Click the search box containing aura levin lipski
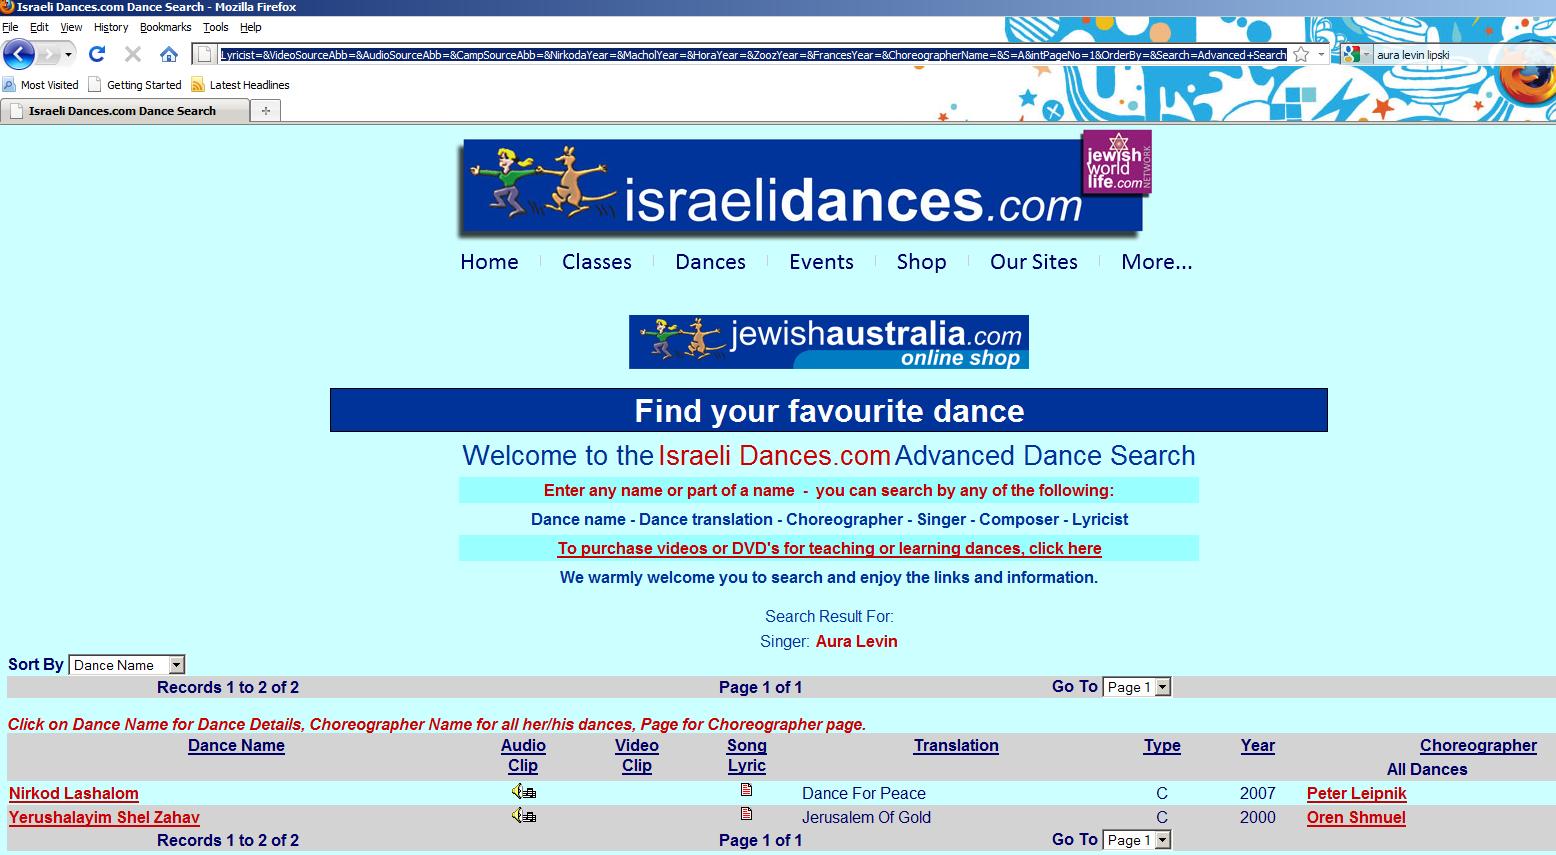Viewport: 1556px width, 855px height. [1450, 55]
